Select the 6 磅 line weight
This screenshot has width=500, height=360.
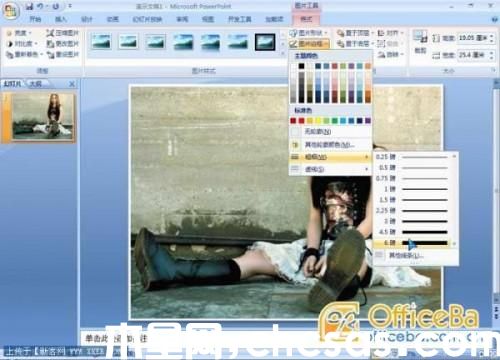413,243
